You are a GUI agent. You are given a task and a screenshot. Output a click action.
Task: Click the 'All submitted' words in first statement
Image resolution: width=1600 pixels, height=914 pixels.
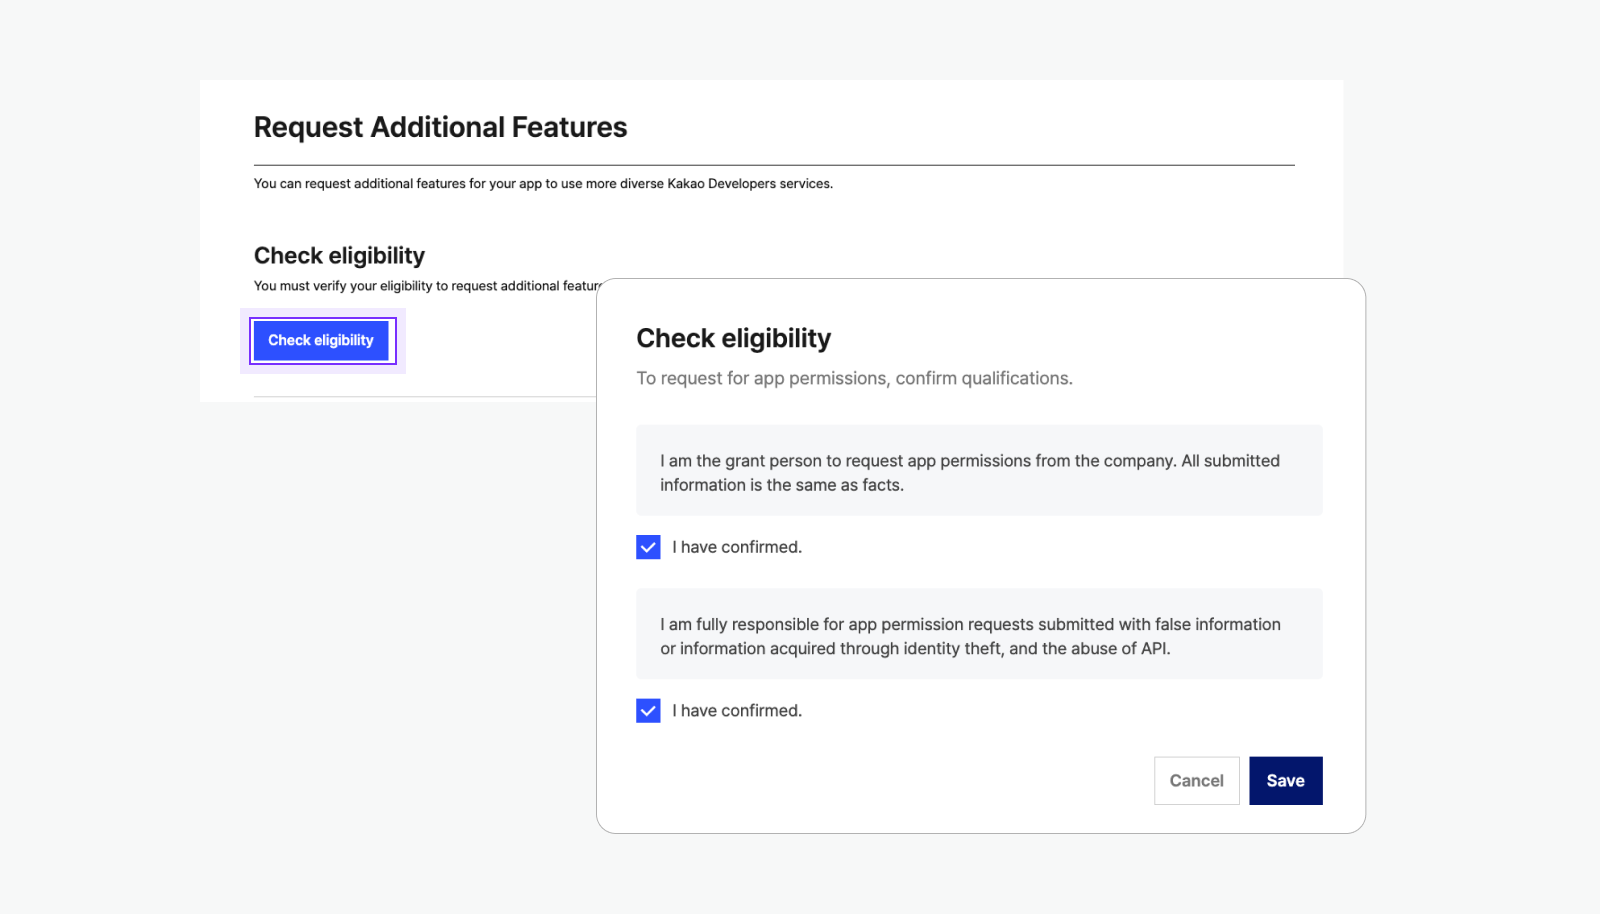(1230, 461)
